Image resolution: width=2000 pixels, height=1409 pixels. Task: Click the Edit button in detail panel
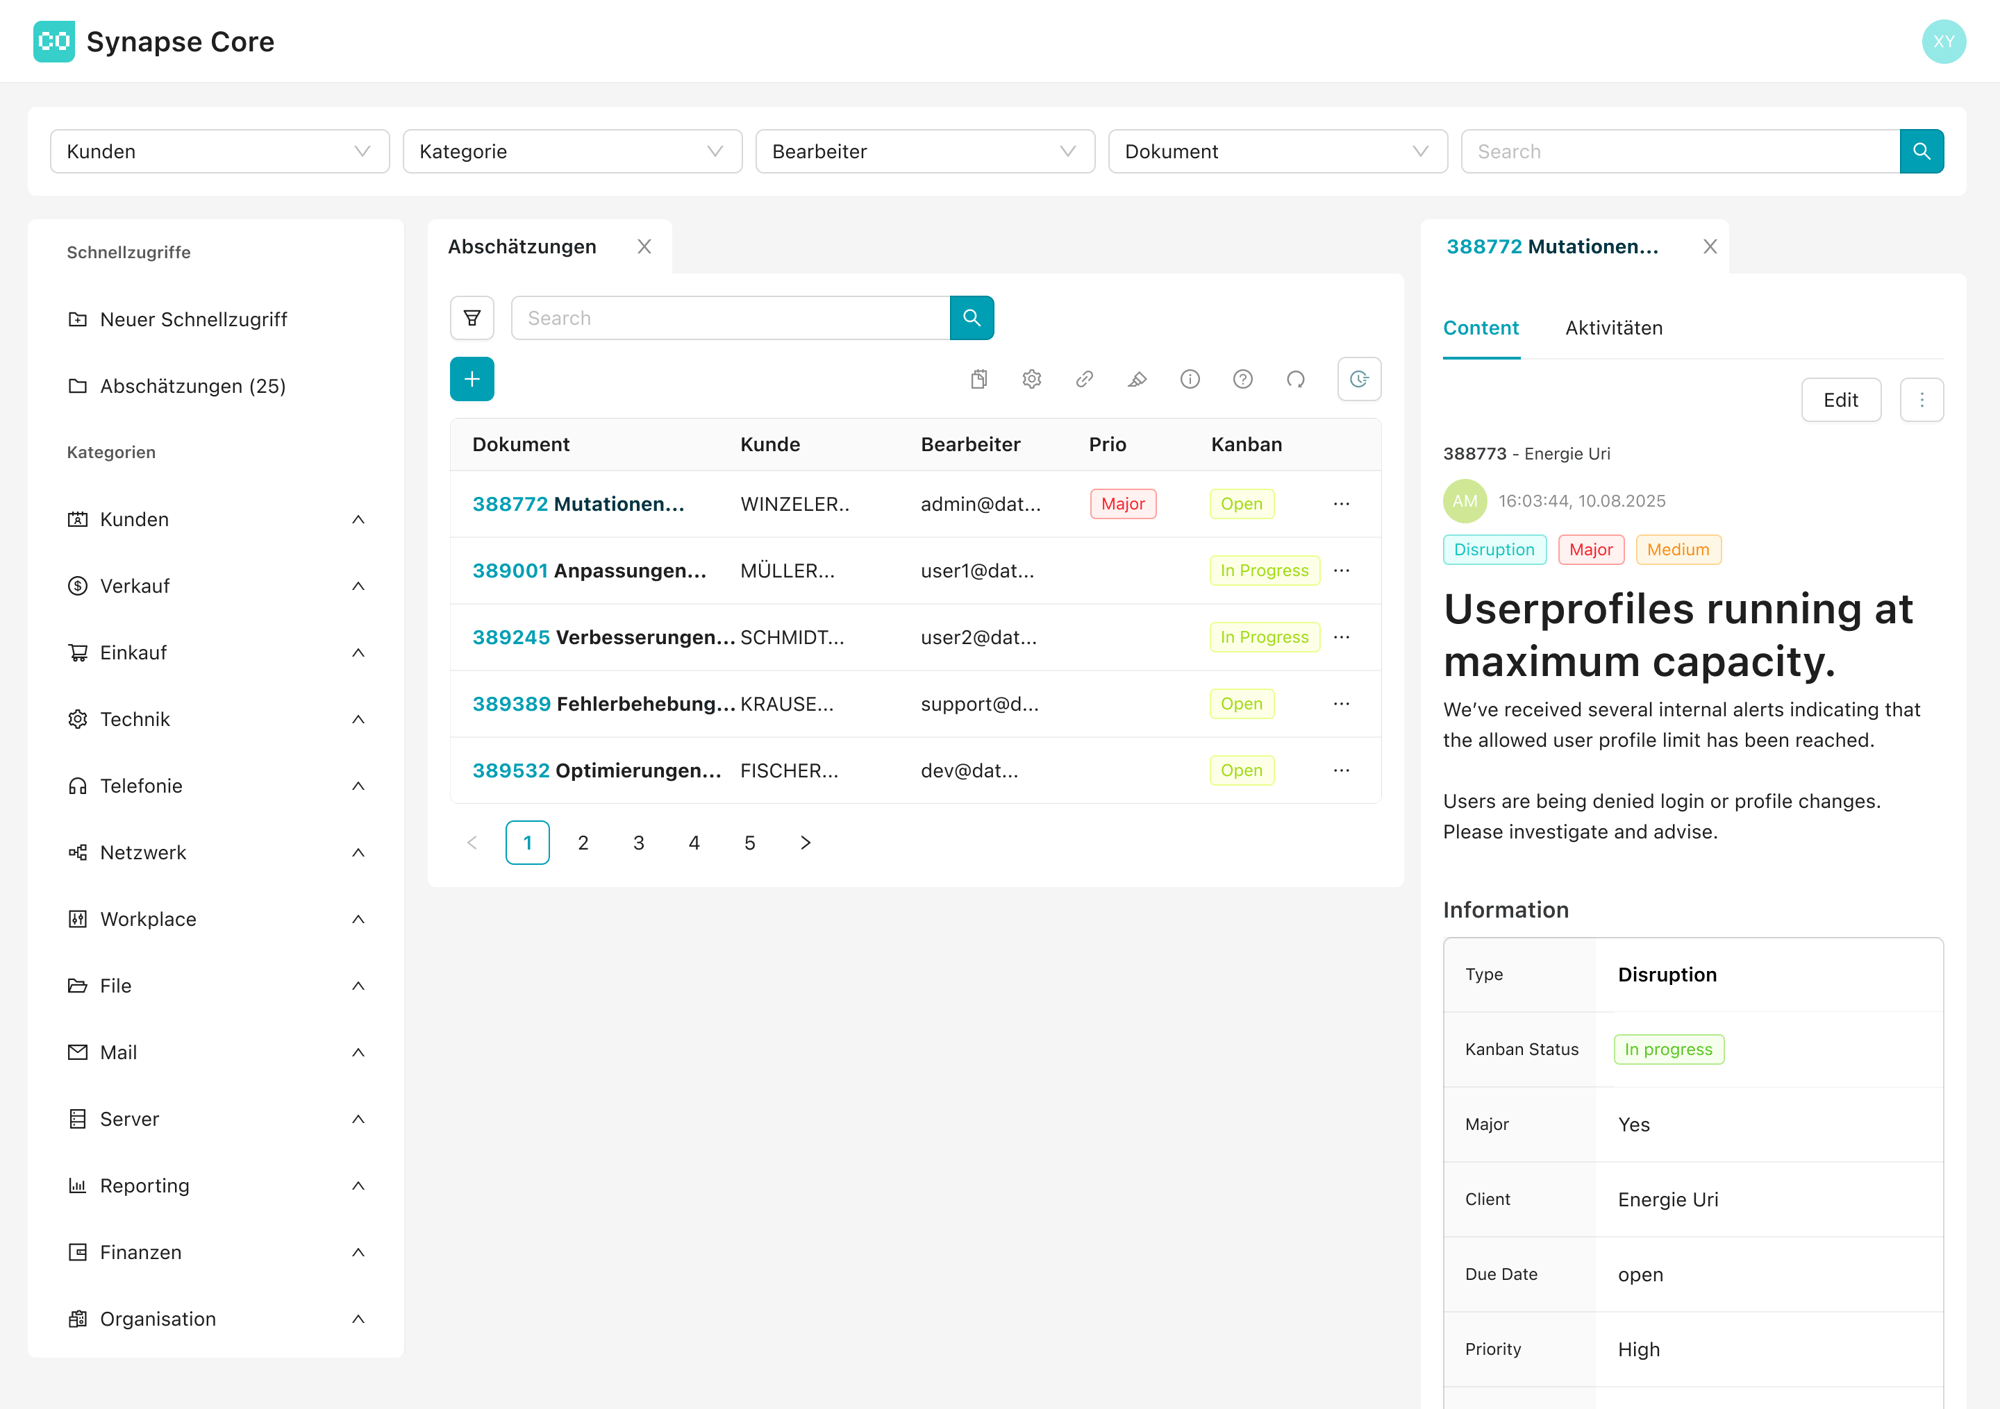tap(1840, 400)
